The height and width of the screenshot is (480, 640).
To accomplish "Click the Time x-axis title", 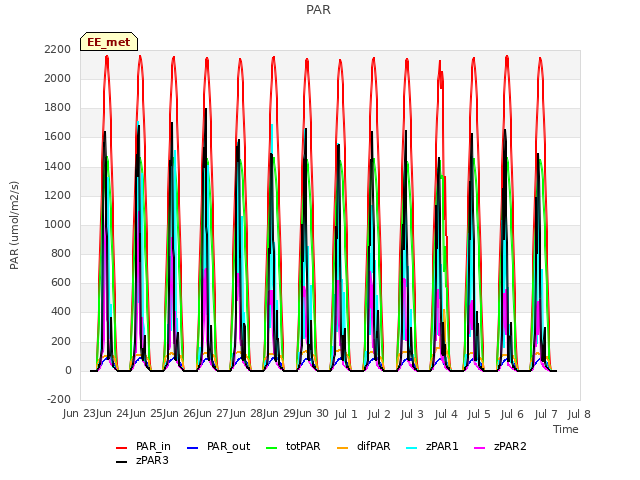I will (566, 429).
